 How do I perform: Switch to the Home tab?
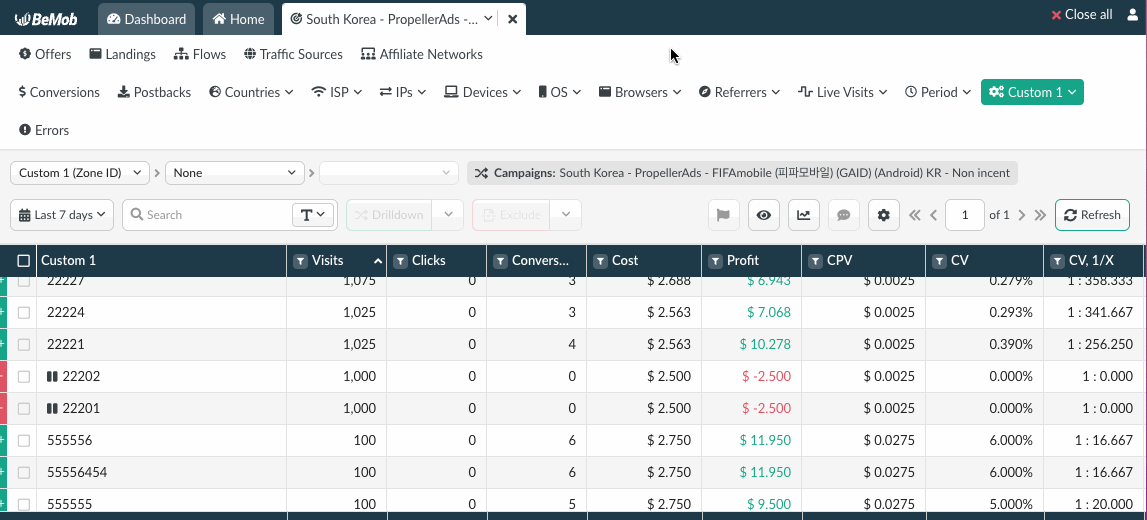pos(238,19)
